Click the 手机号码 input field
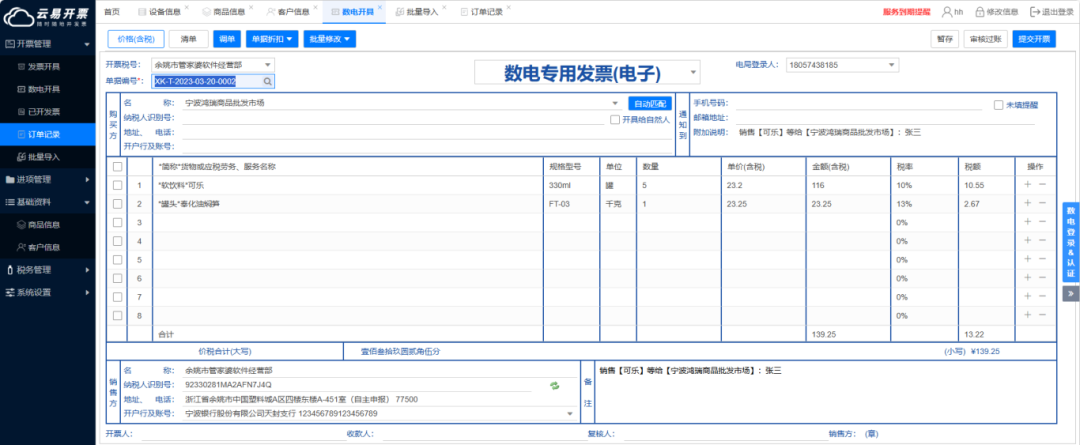This screenshot has width=1080, height=445. pos(858,103)
